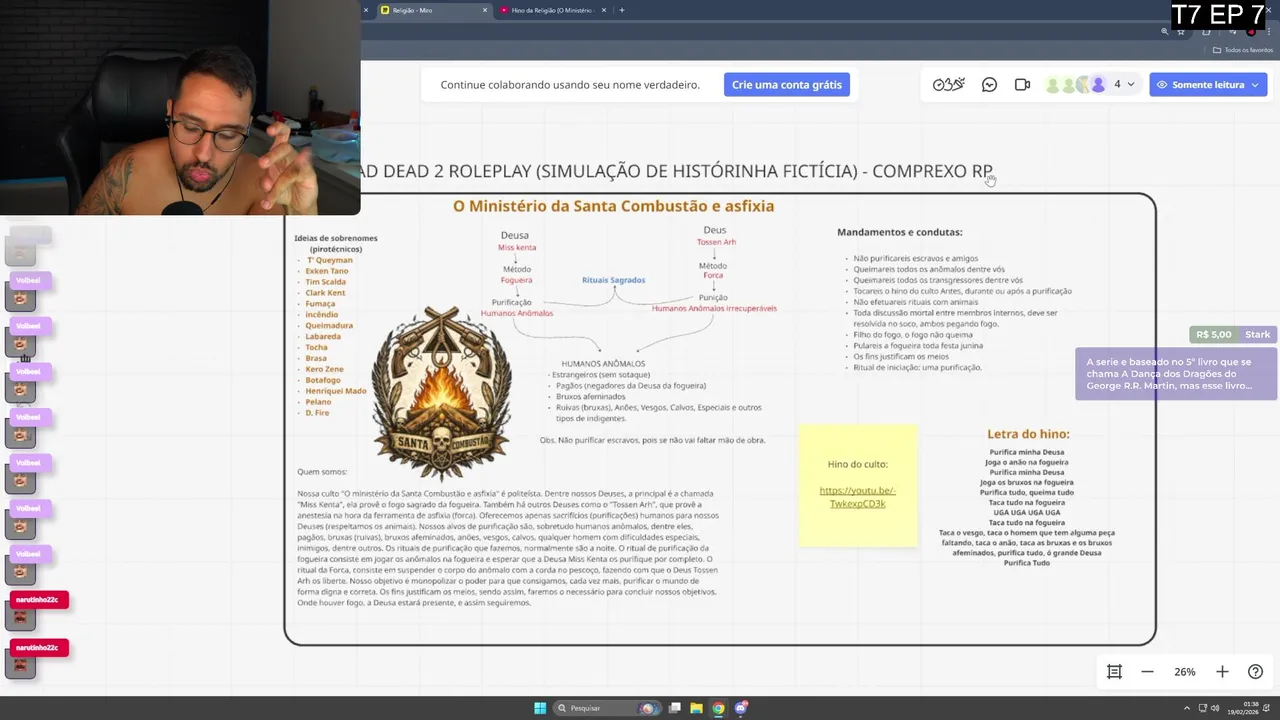This screenshot has width=1280, height=720.
Task: Start a Miro video call
Action: pyautogui.click(x=1022, y=85)
